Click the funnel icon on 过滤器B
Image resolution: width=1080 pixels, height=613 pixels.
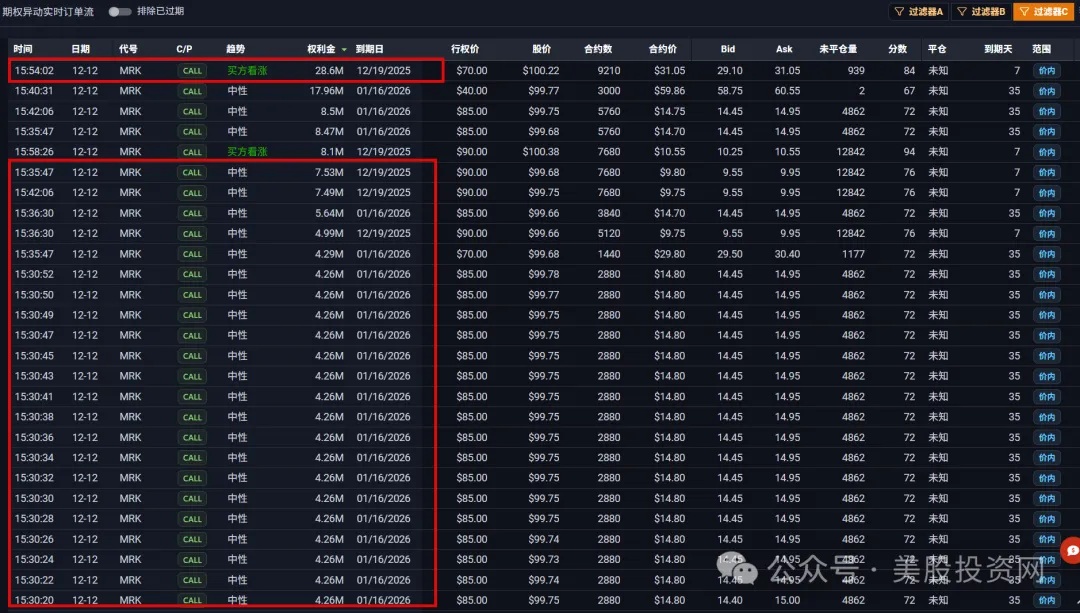962,12
